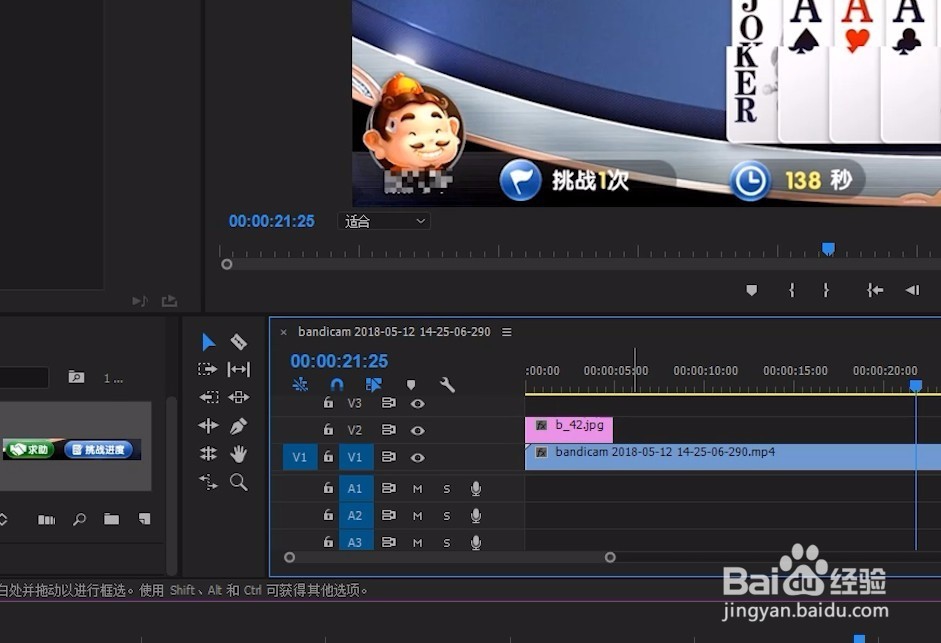This screenshot has height=643, width=941.
Task: Solo audio track A2
Action: coord(446,516)
